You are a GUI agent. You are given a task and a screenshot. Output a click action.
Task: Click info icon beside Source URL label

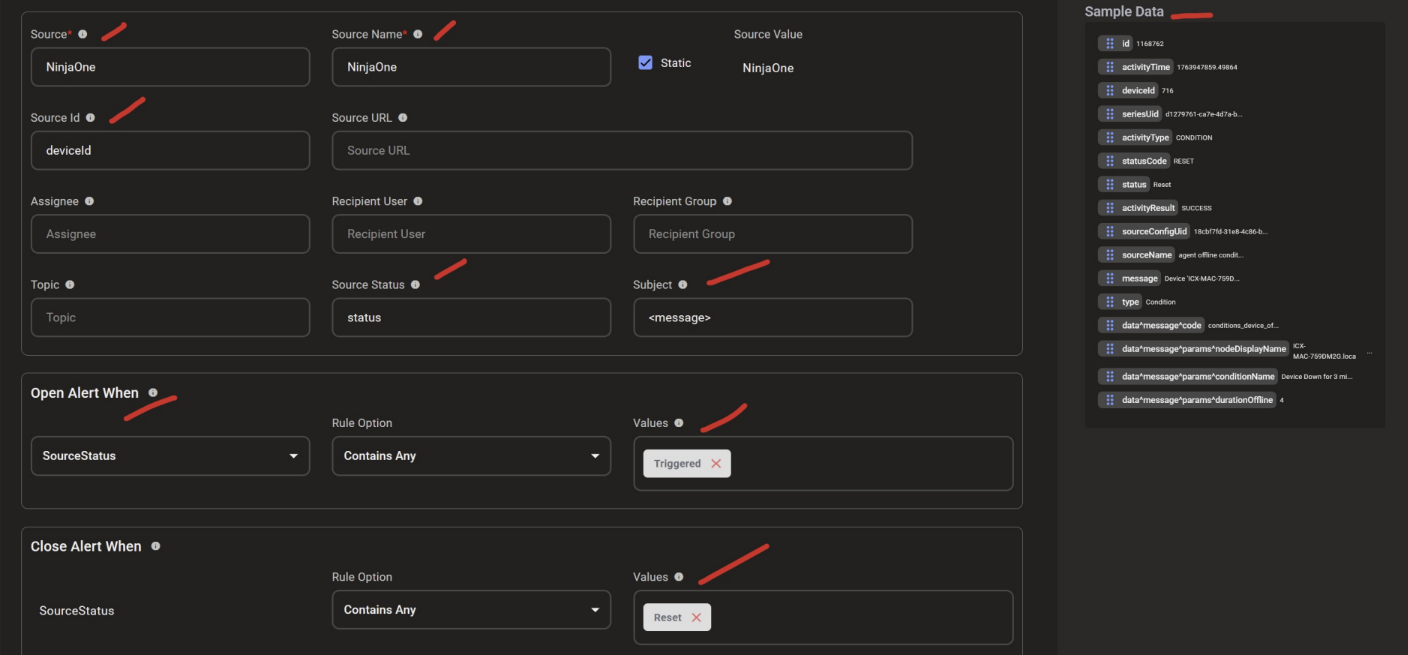[403, 118]
